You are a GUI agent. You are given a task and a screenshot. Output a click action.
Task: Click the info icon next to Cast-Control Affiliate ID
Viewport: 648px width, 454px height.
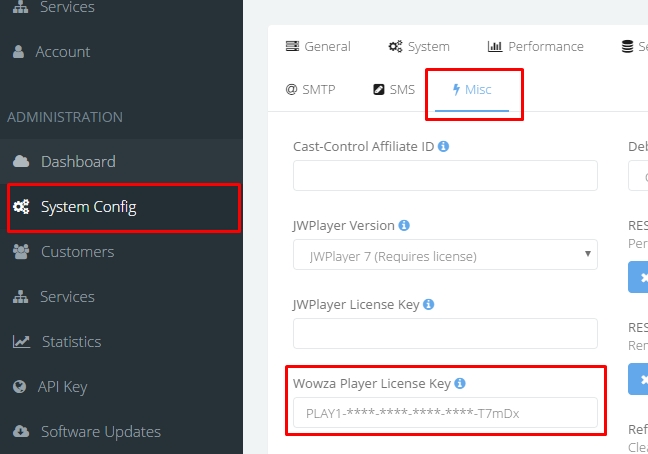(x=443, y=146)
